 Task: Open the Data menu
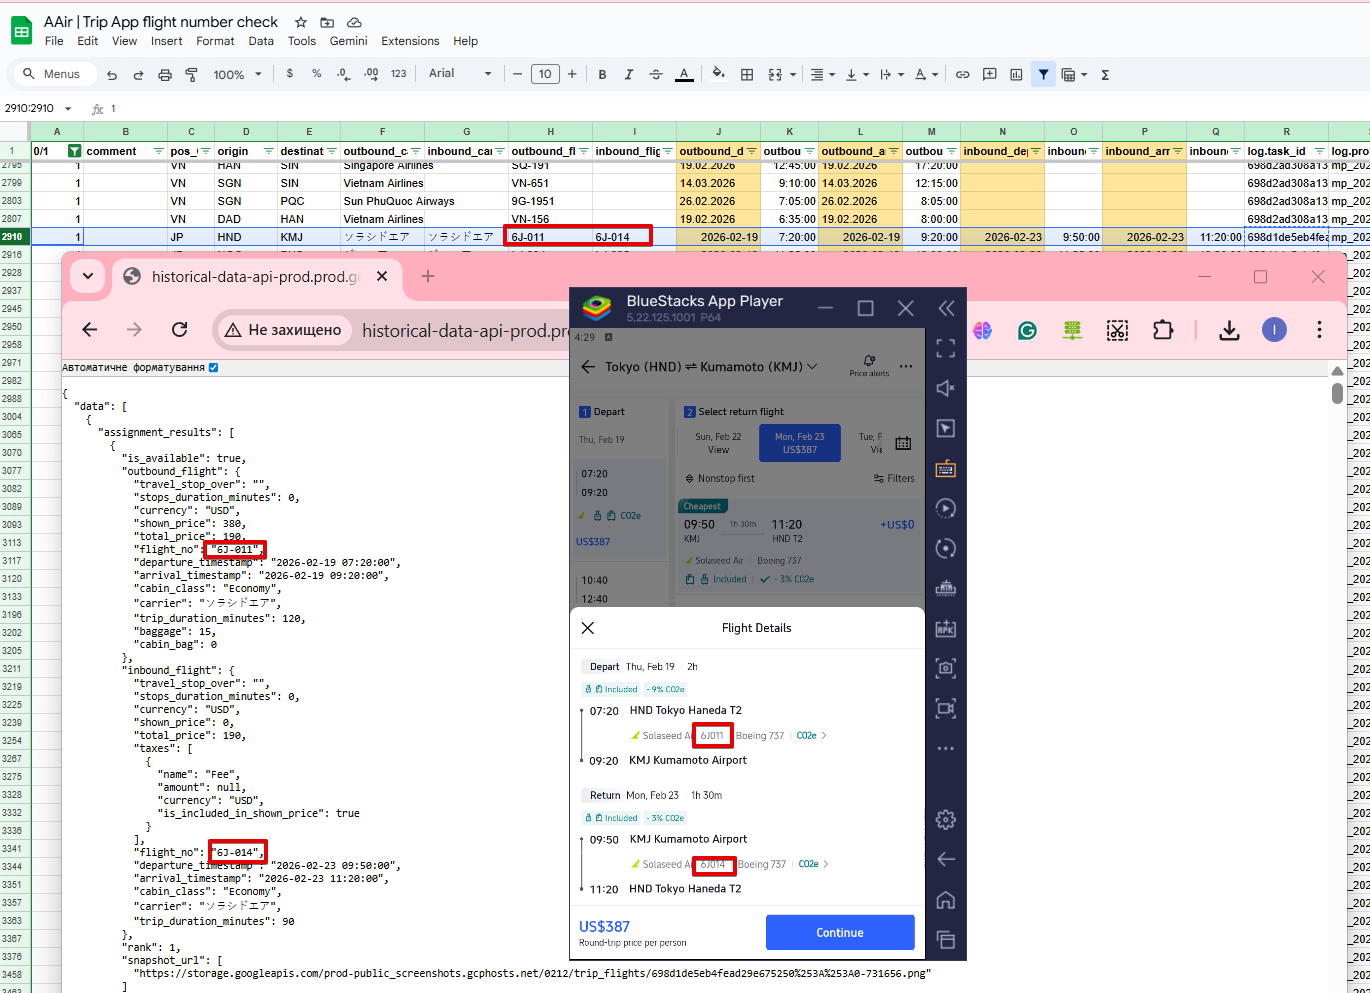(x=261, y=41)
